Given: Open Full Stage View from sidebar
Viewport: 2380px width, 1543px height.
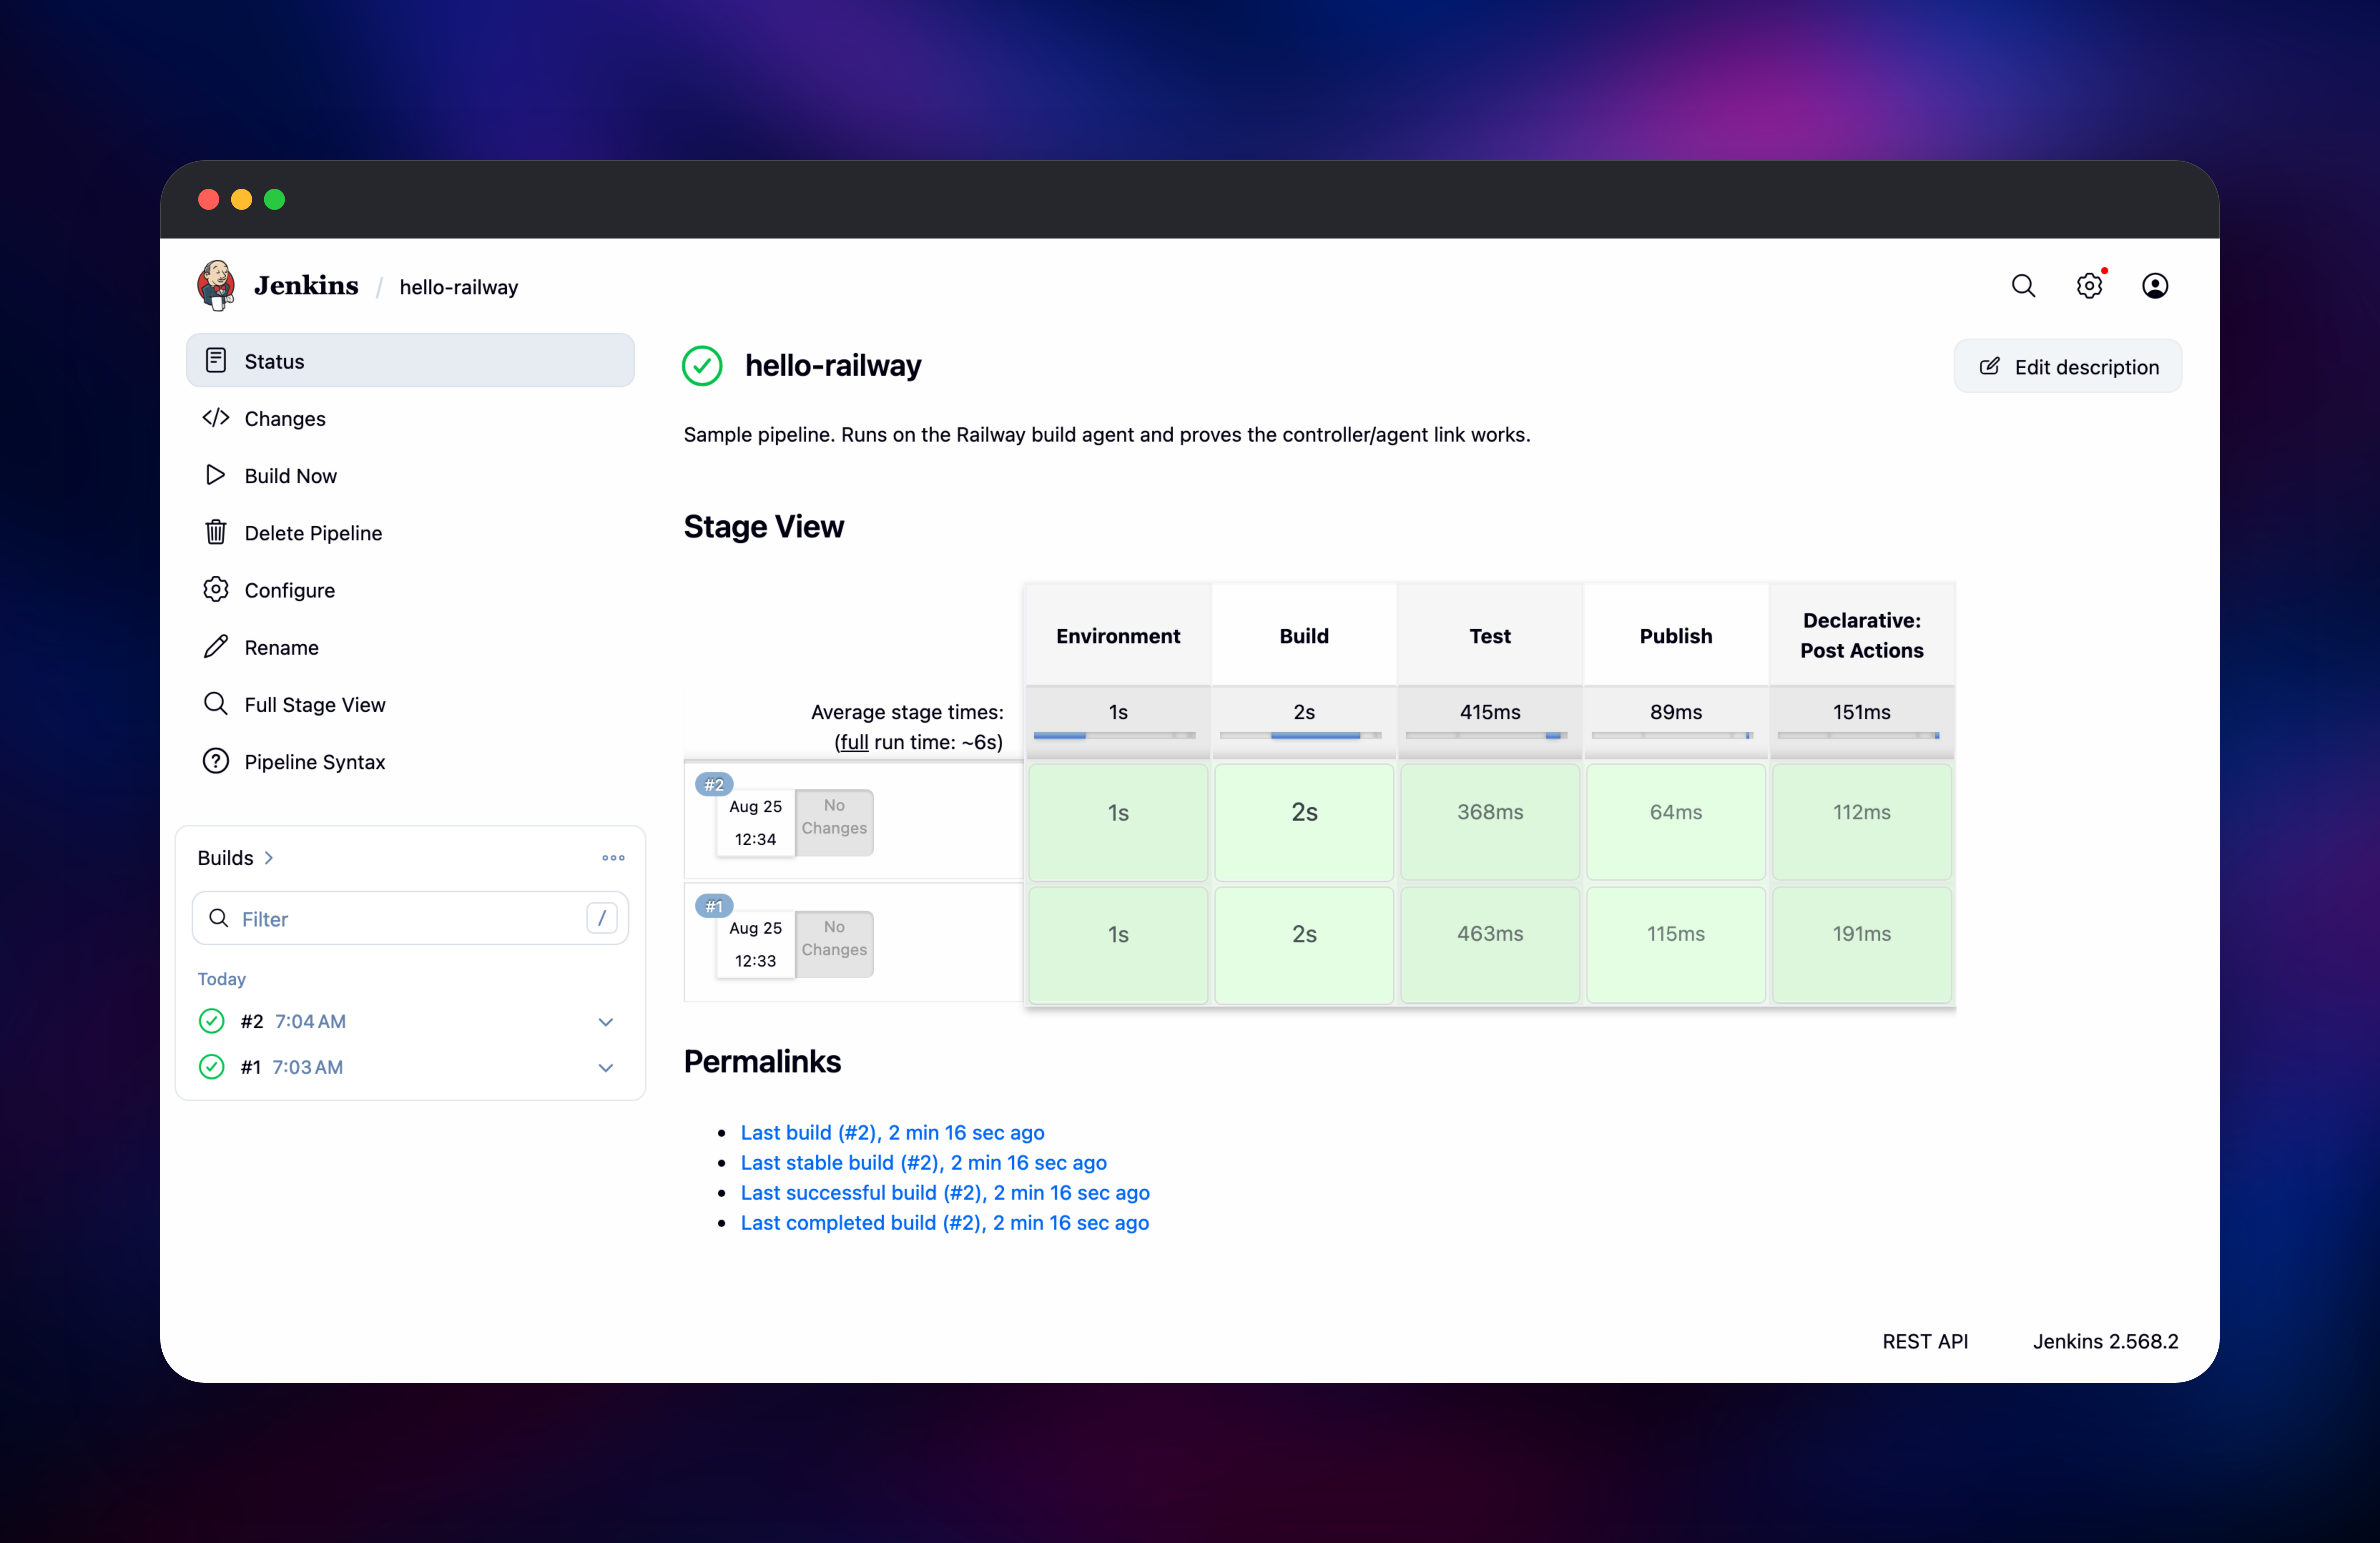Looking at the screenshot, I should click(410, 704).
